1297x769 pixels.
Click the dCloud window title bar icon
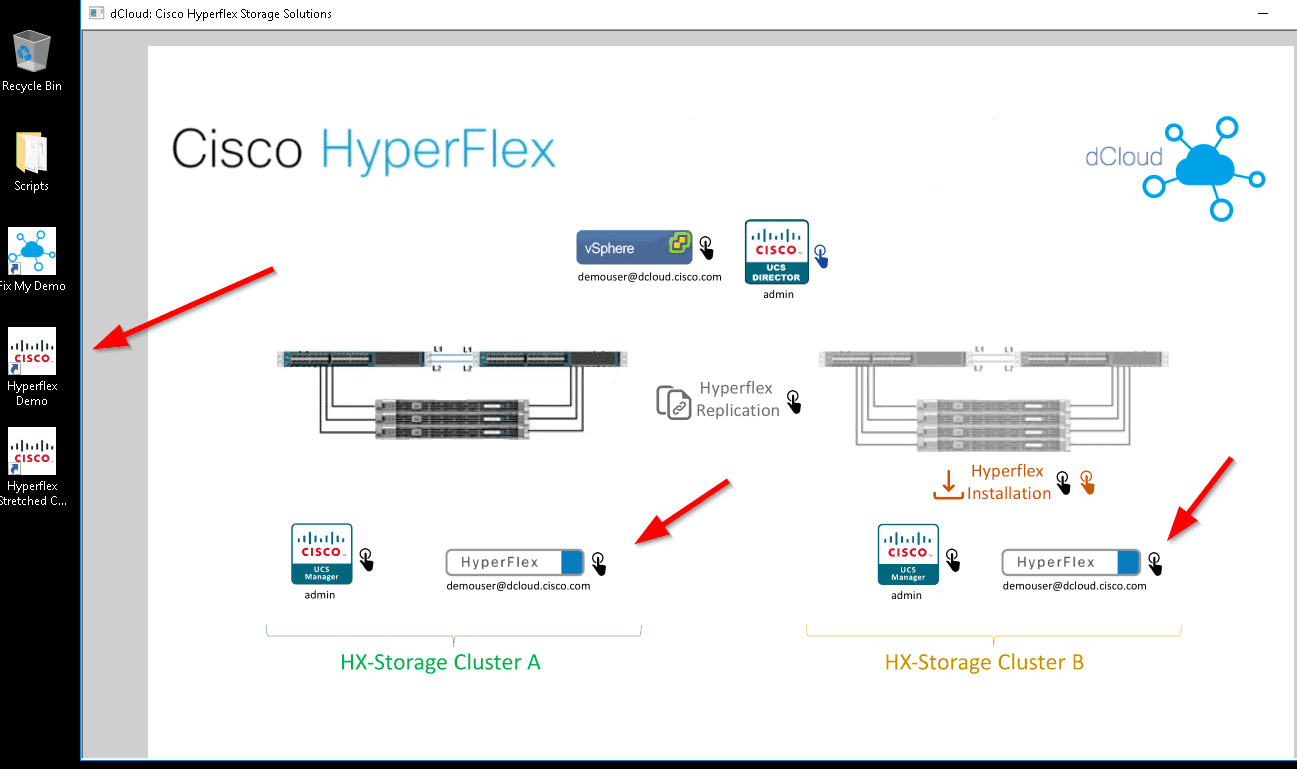[x=96, y=14]
